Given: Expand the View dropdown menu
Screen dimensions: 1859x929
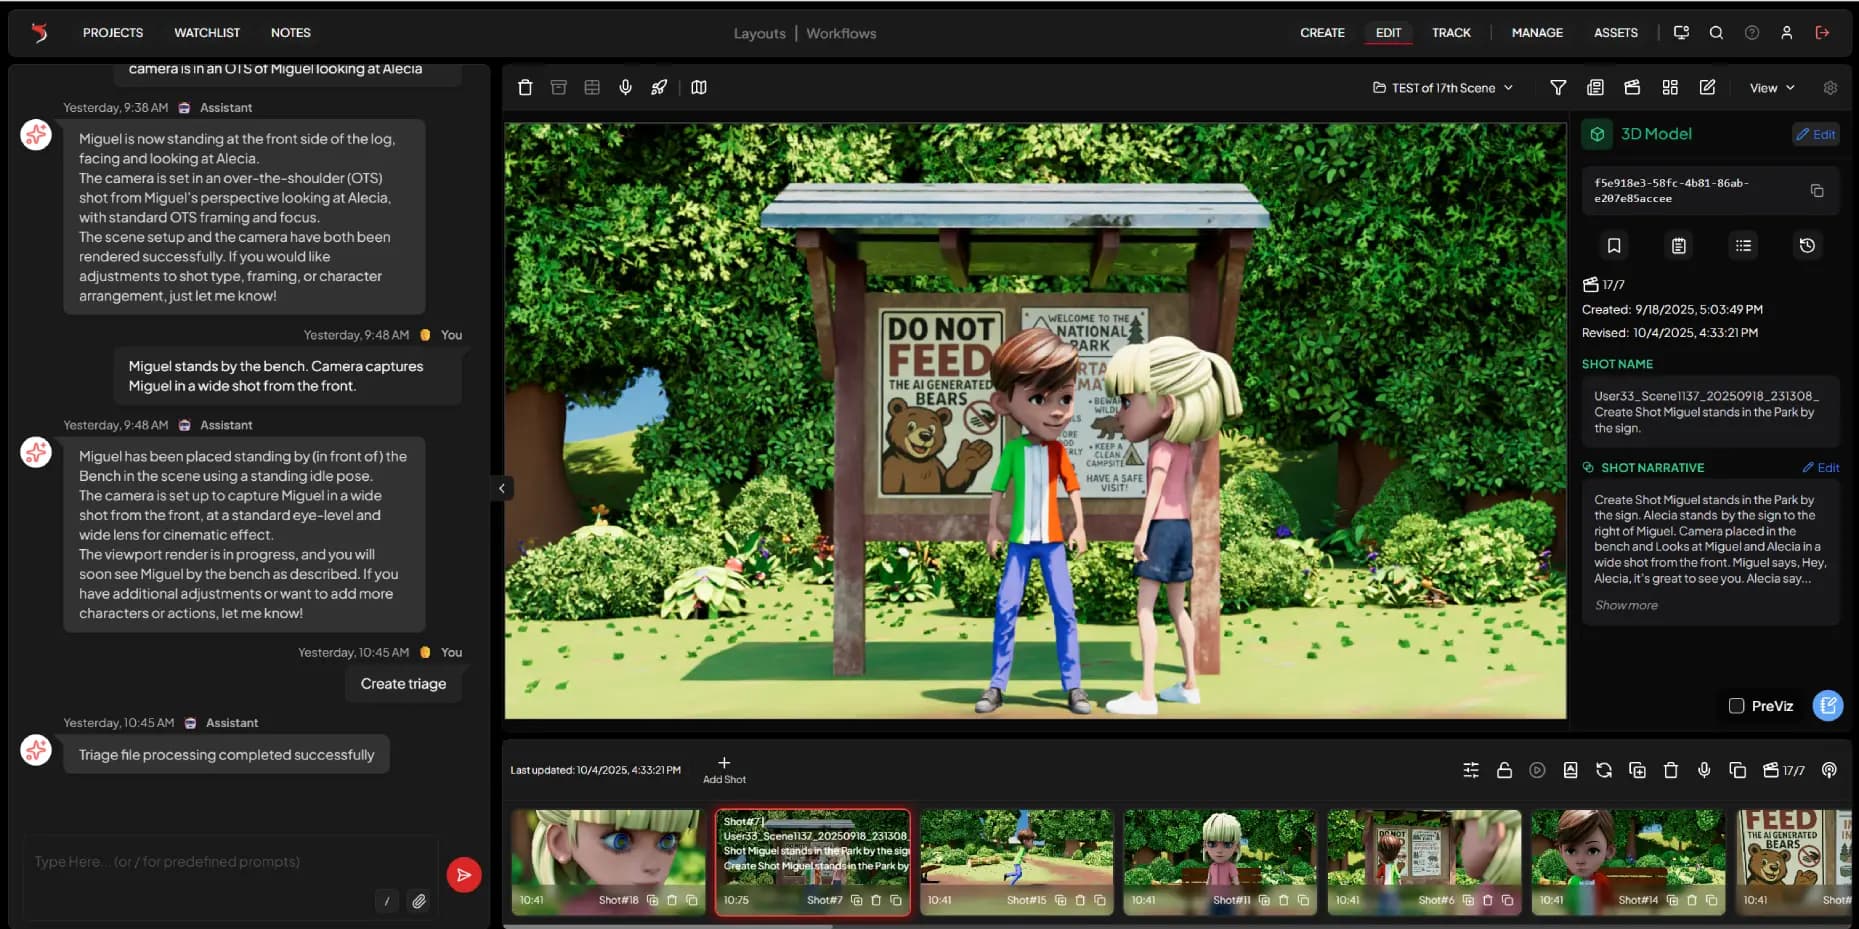Looking at the screenshot, I should click(x=1771, y=88).
